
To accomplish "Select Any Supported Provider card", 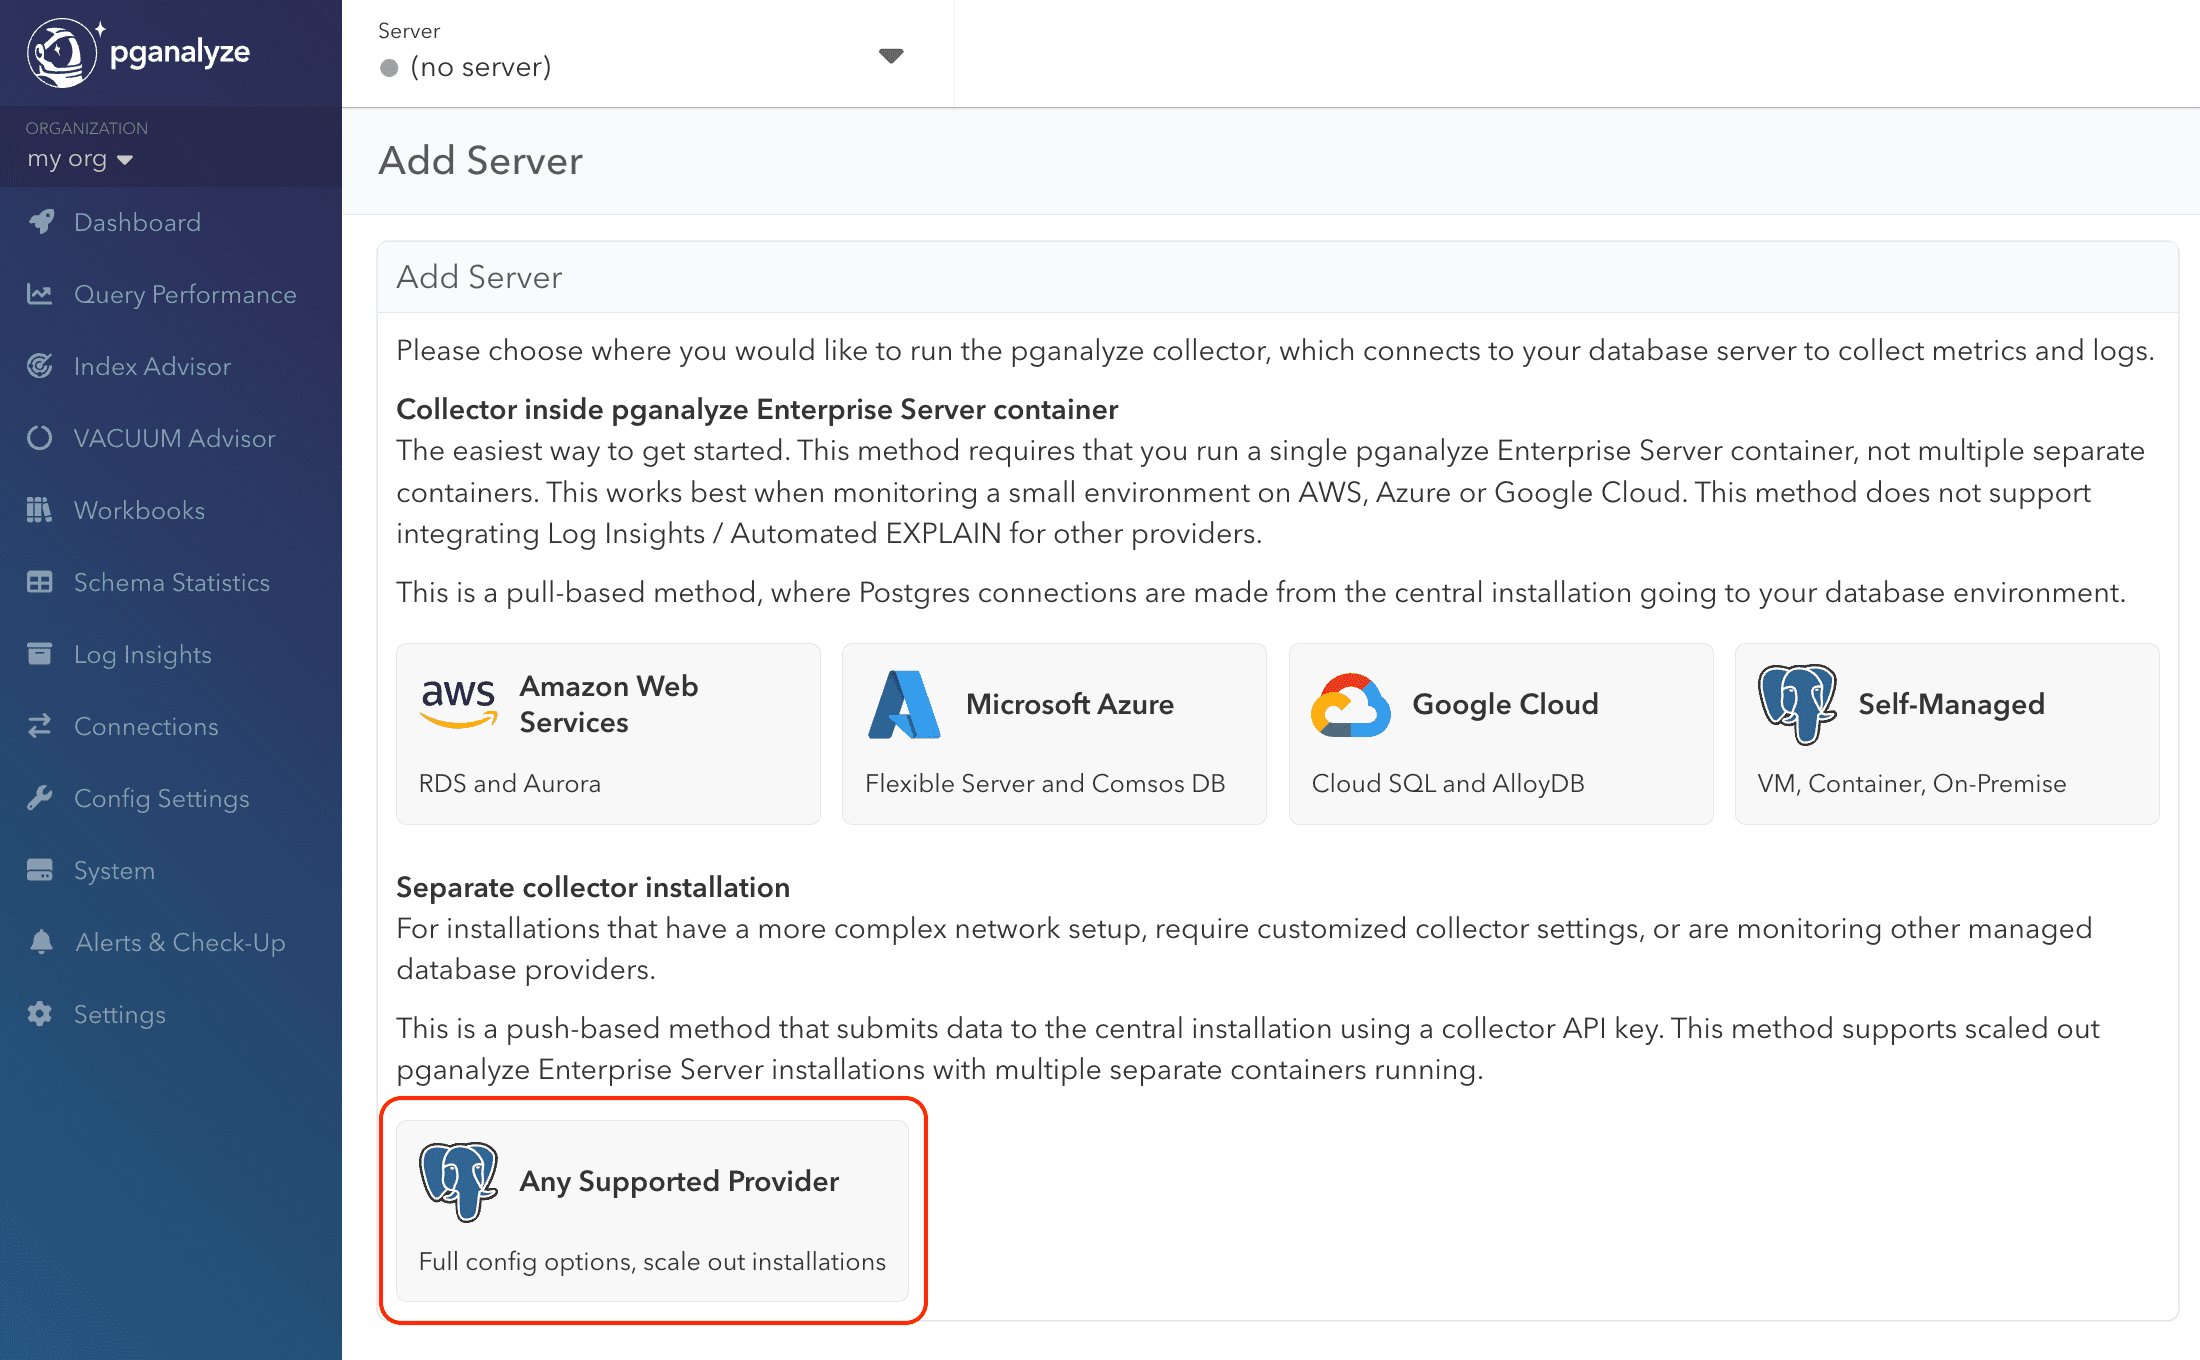I will (652, 1211).
